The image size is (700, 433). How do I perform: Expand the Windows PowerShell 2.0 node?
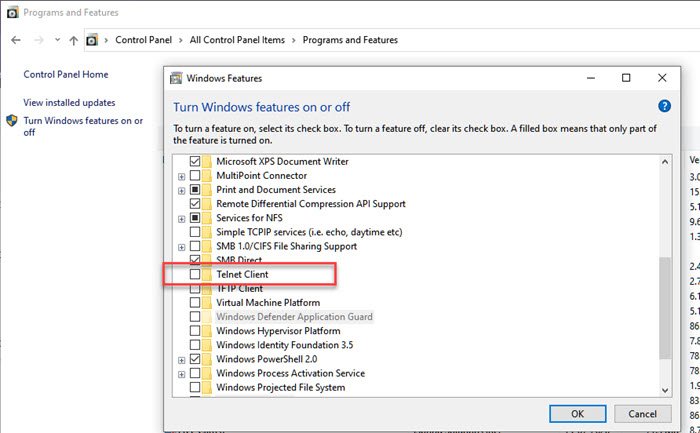coord(181,359)
